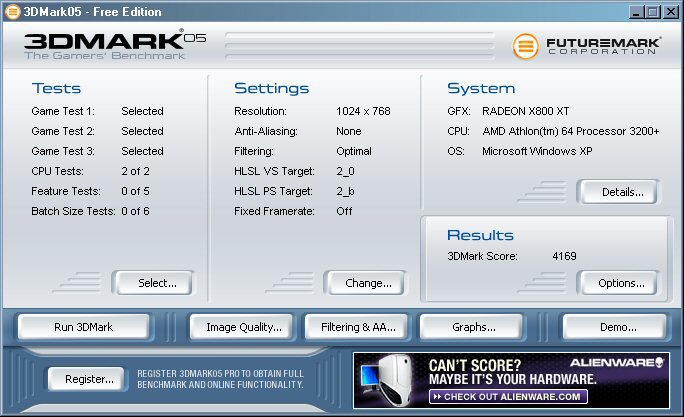
Task: Open the Image Quality tool
Action: tap(241, 327)
